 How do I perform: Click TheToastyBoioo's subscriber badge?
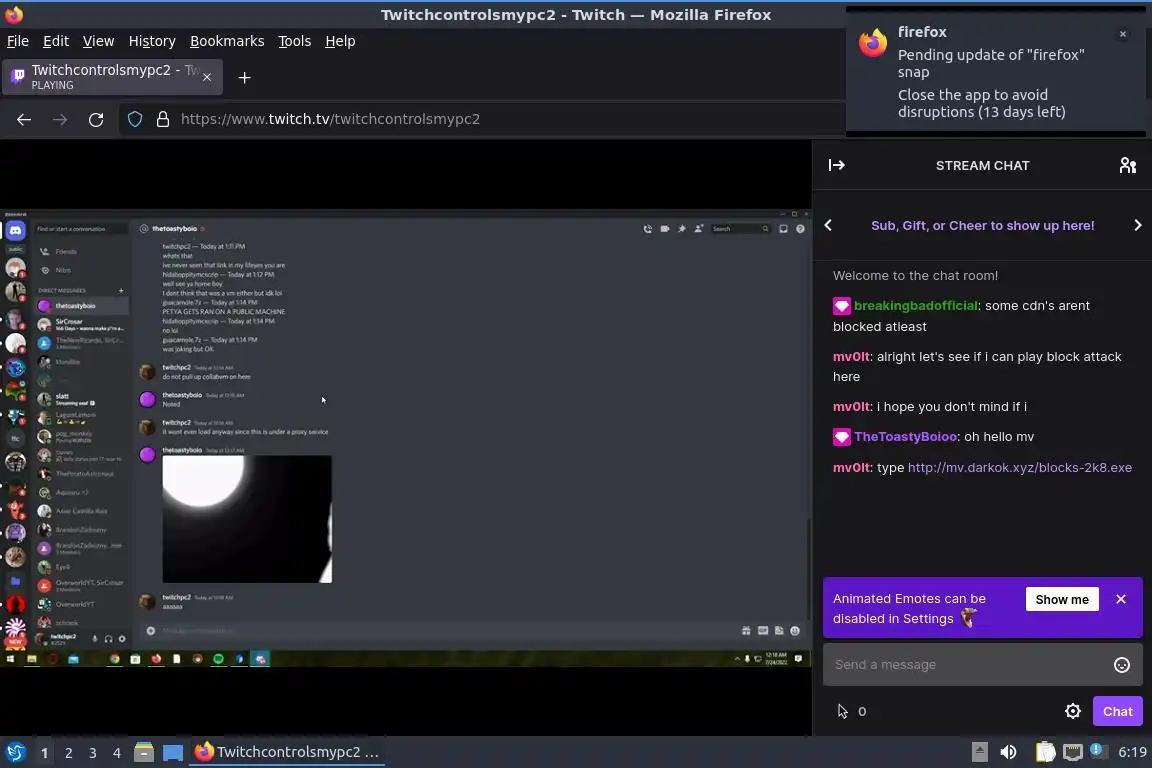pyautogui.click(x=841, y=437)
